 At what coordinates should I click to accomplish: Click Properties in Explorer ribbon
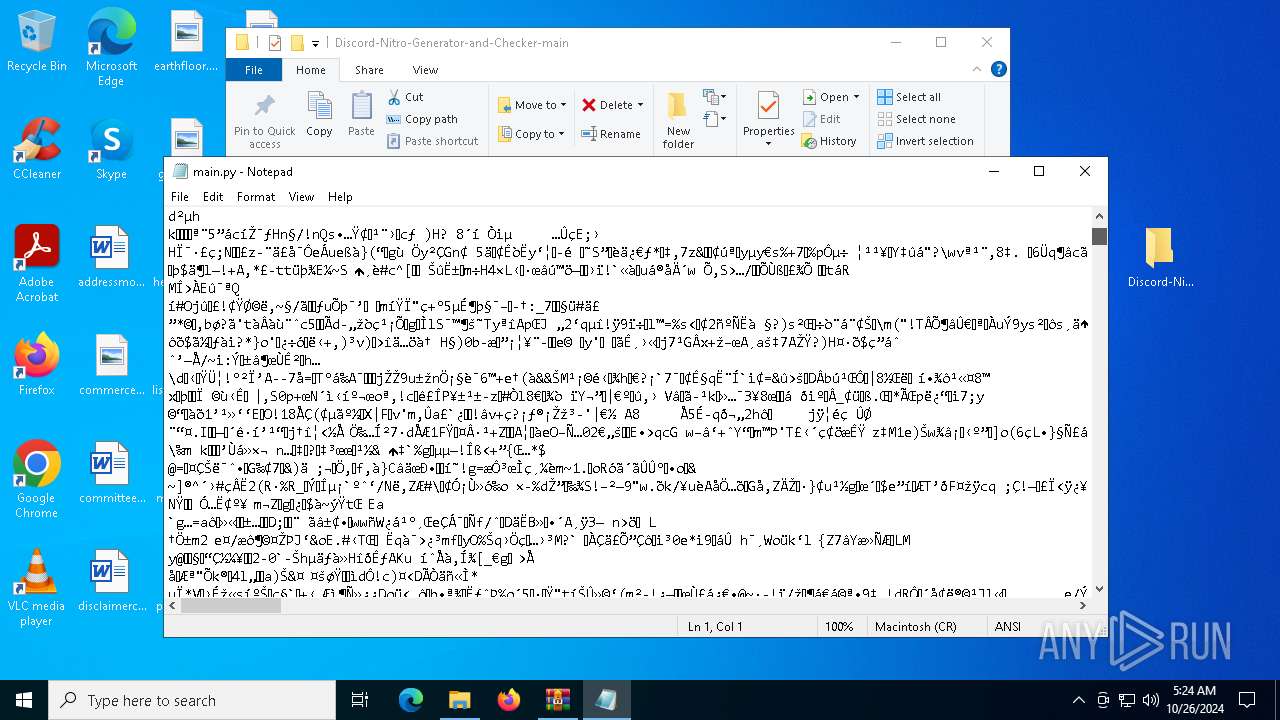[x=768, y=121]
